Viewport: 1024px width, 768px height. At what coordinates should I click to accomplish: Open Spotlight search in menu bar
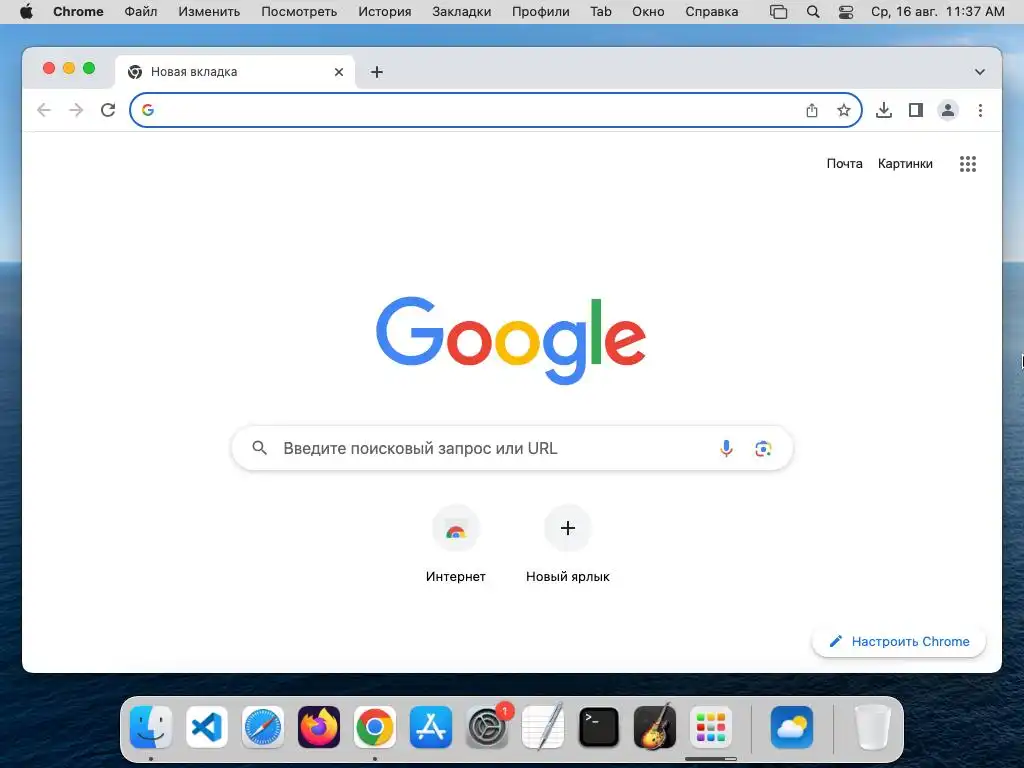pyautogui.click(x=813, y=12)
